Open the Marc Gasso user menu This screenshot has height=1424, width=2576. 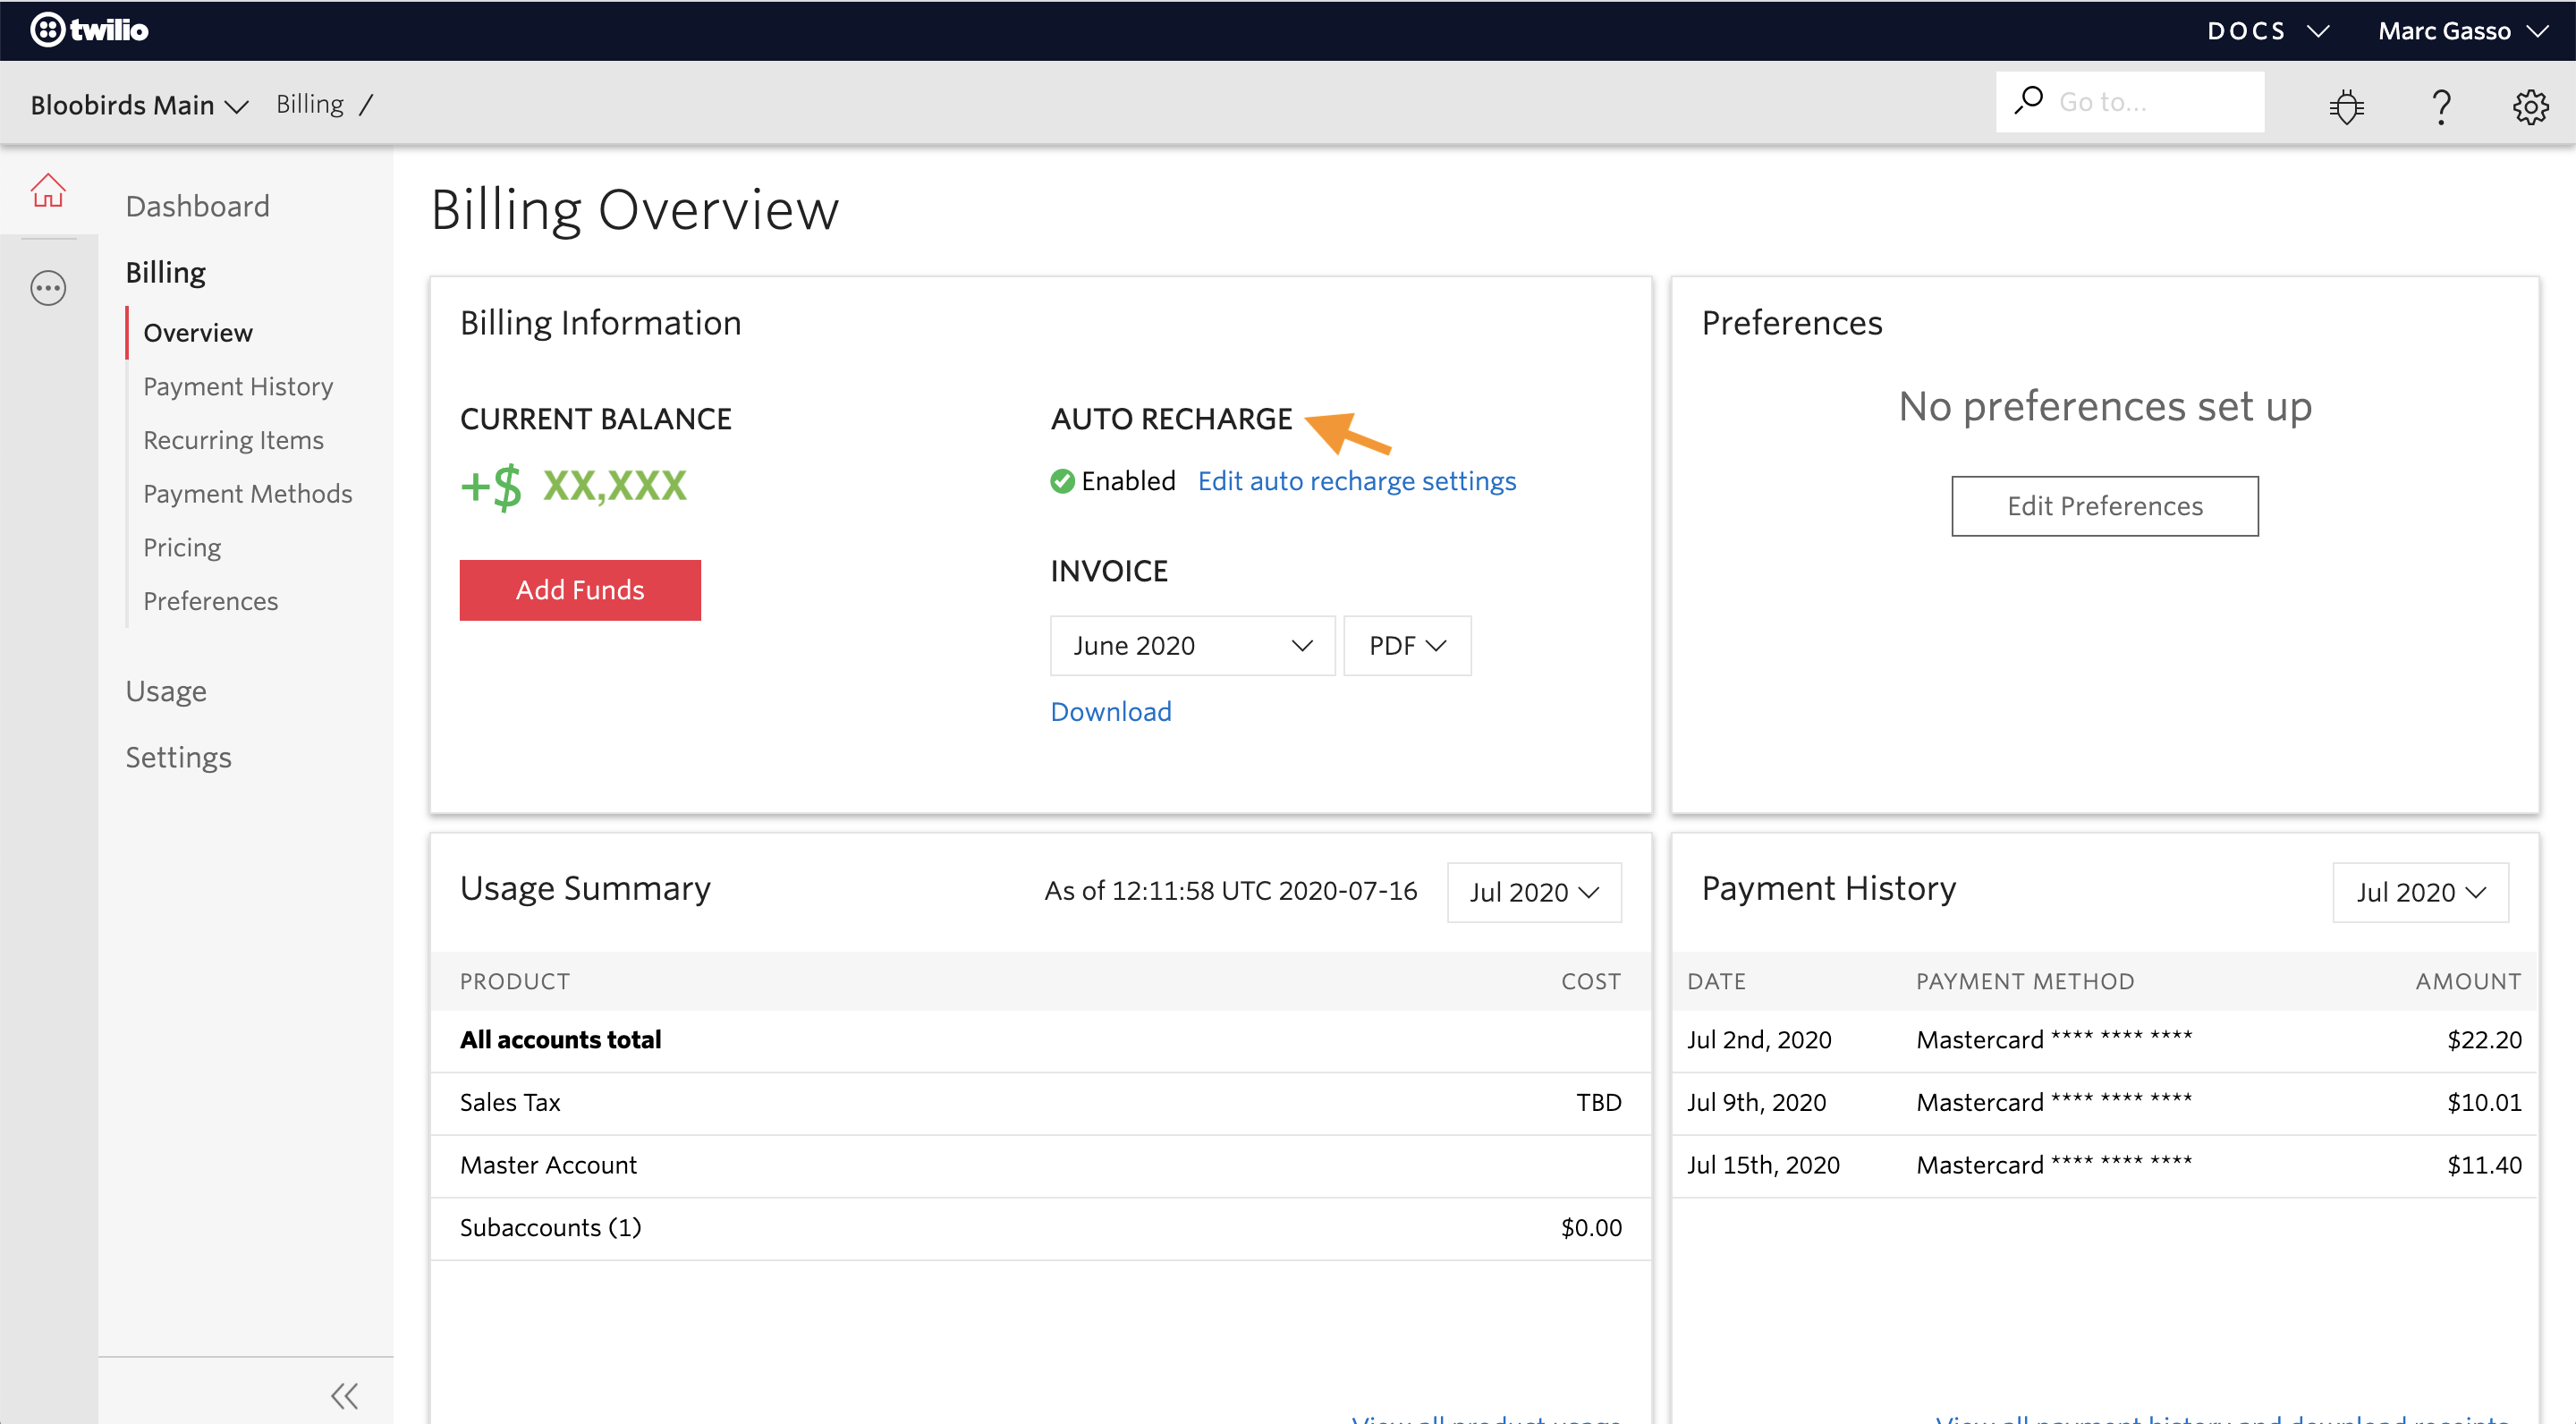tap(2464, 31)
